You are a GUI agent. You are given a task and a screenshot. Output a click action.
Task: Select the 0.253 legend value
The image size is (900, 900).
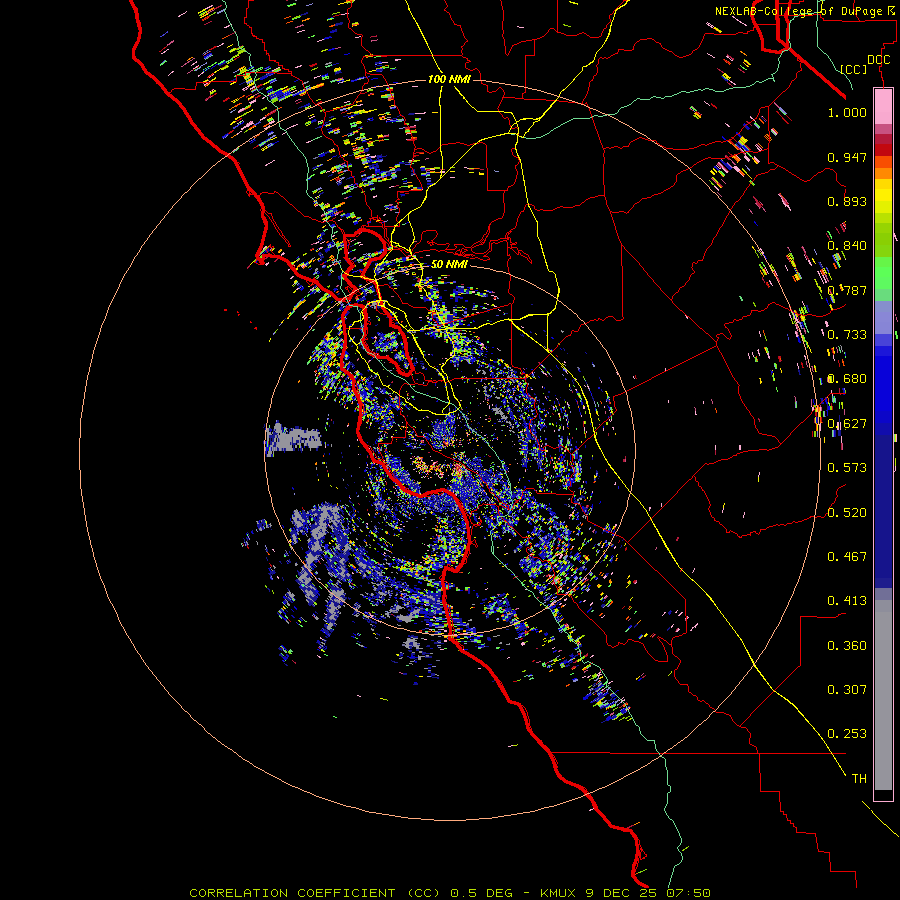coord(847,734)
